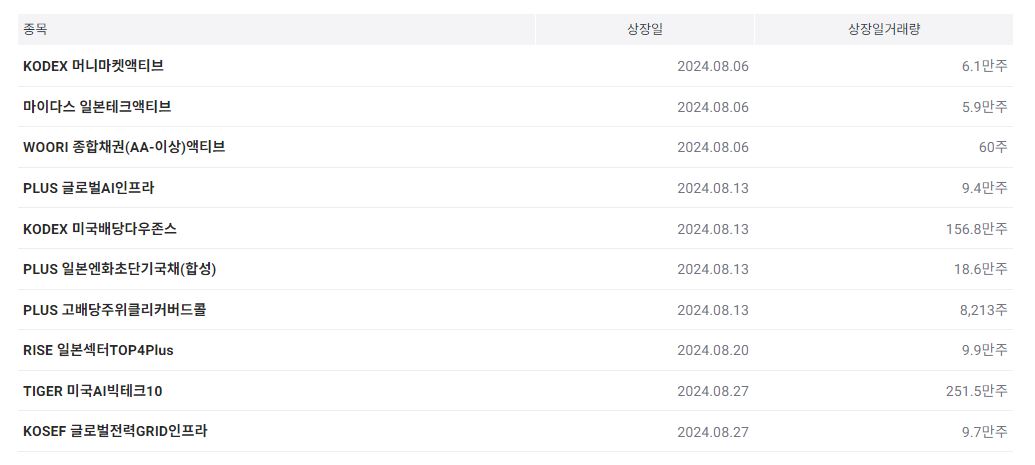The image size is (1035, 465).
Task: Click the 18.6만주 volume value
Action: tap(980, 269)
